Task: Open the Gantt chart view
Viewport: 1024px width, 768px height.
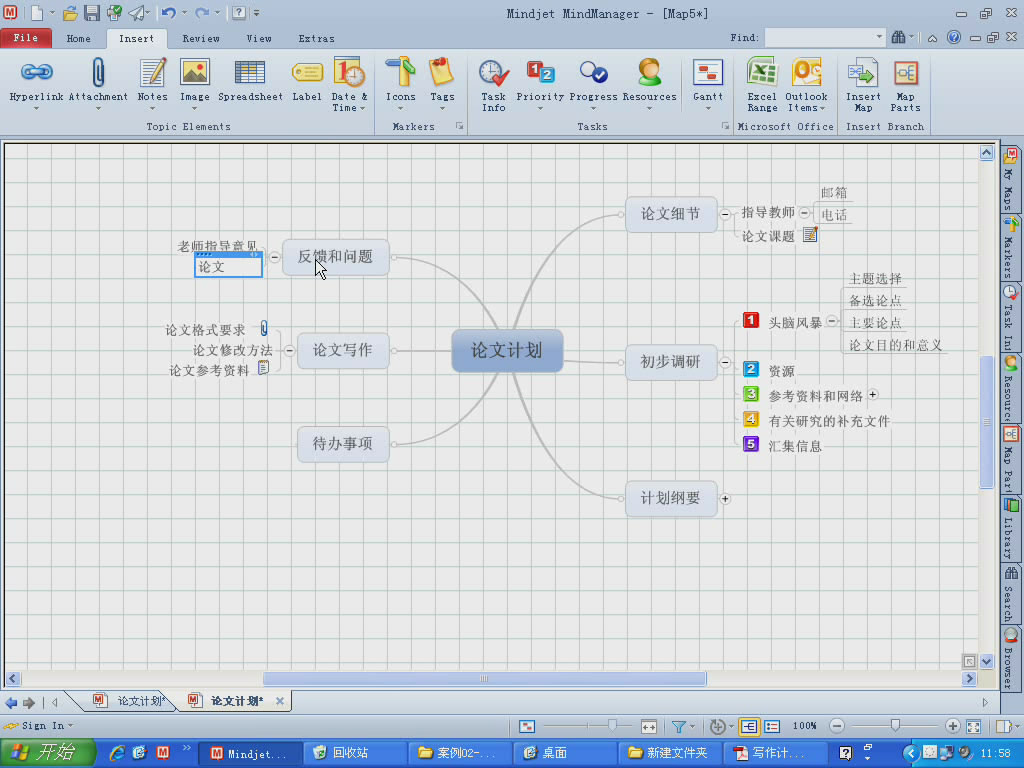Action: tap(708, 83)
